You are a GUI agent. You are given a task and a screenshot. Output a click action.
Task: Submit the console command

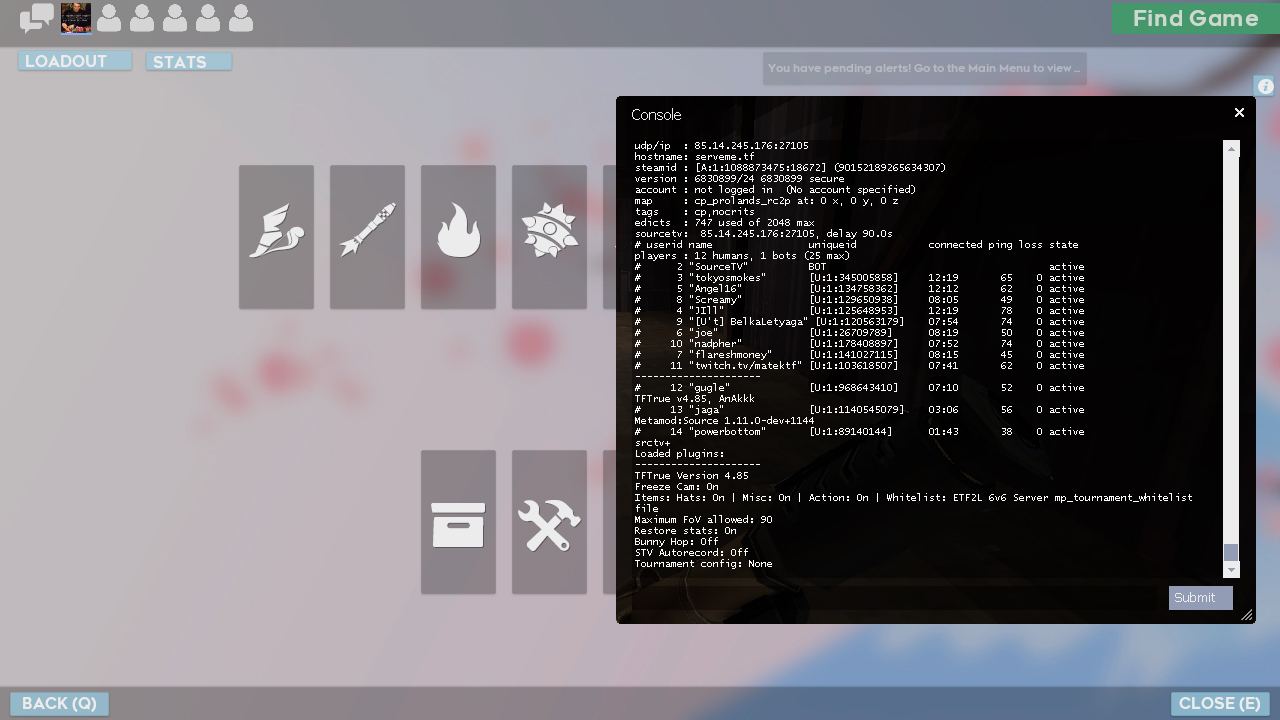pyautogui.click(x=1200, y=598)
